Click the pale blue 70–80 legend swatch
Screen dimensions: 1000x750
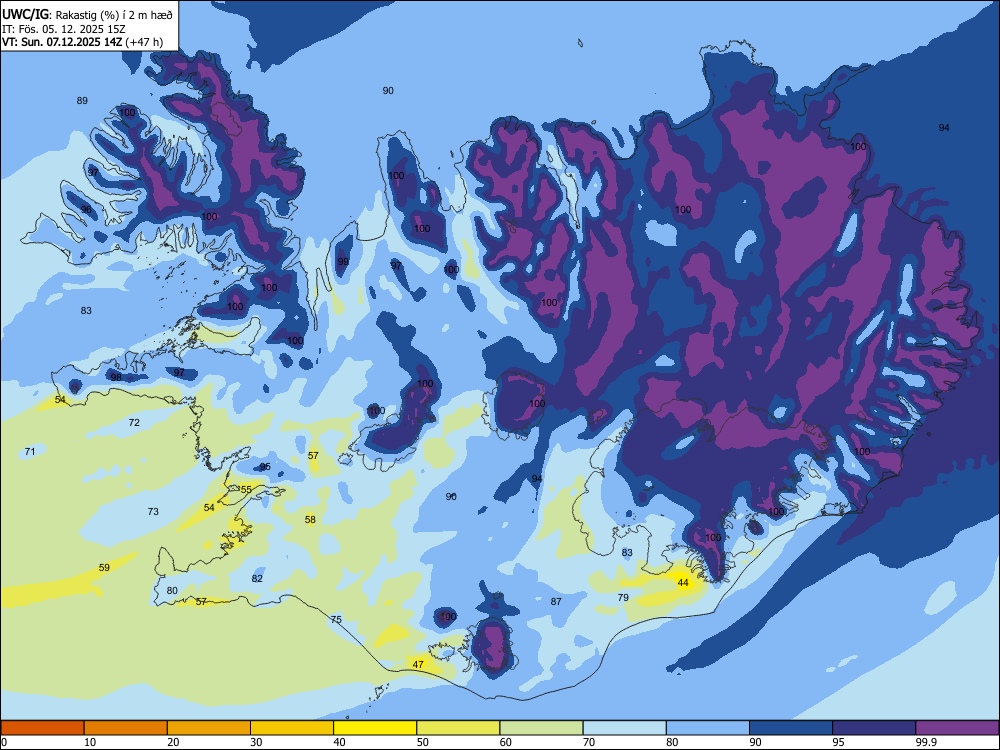tap(624, 728)
